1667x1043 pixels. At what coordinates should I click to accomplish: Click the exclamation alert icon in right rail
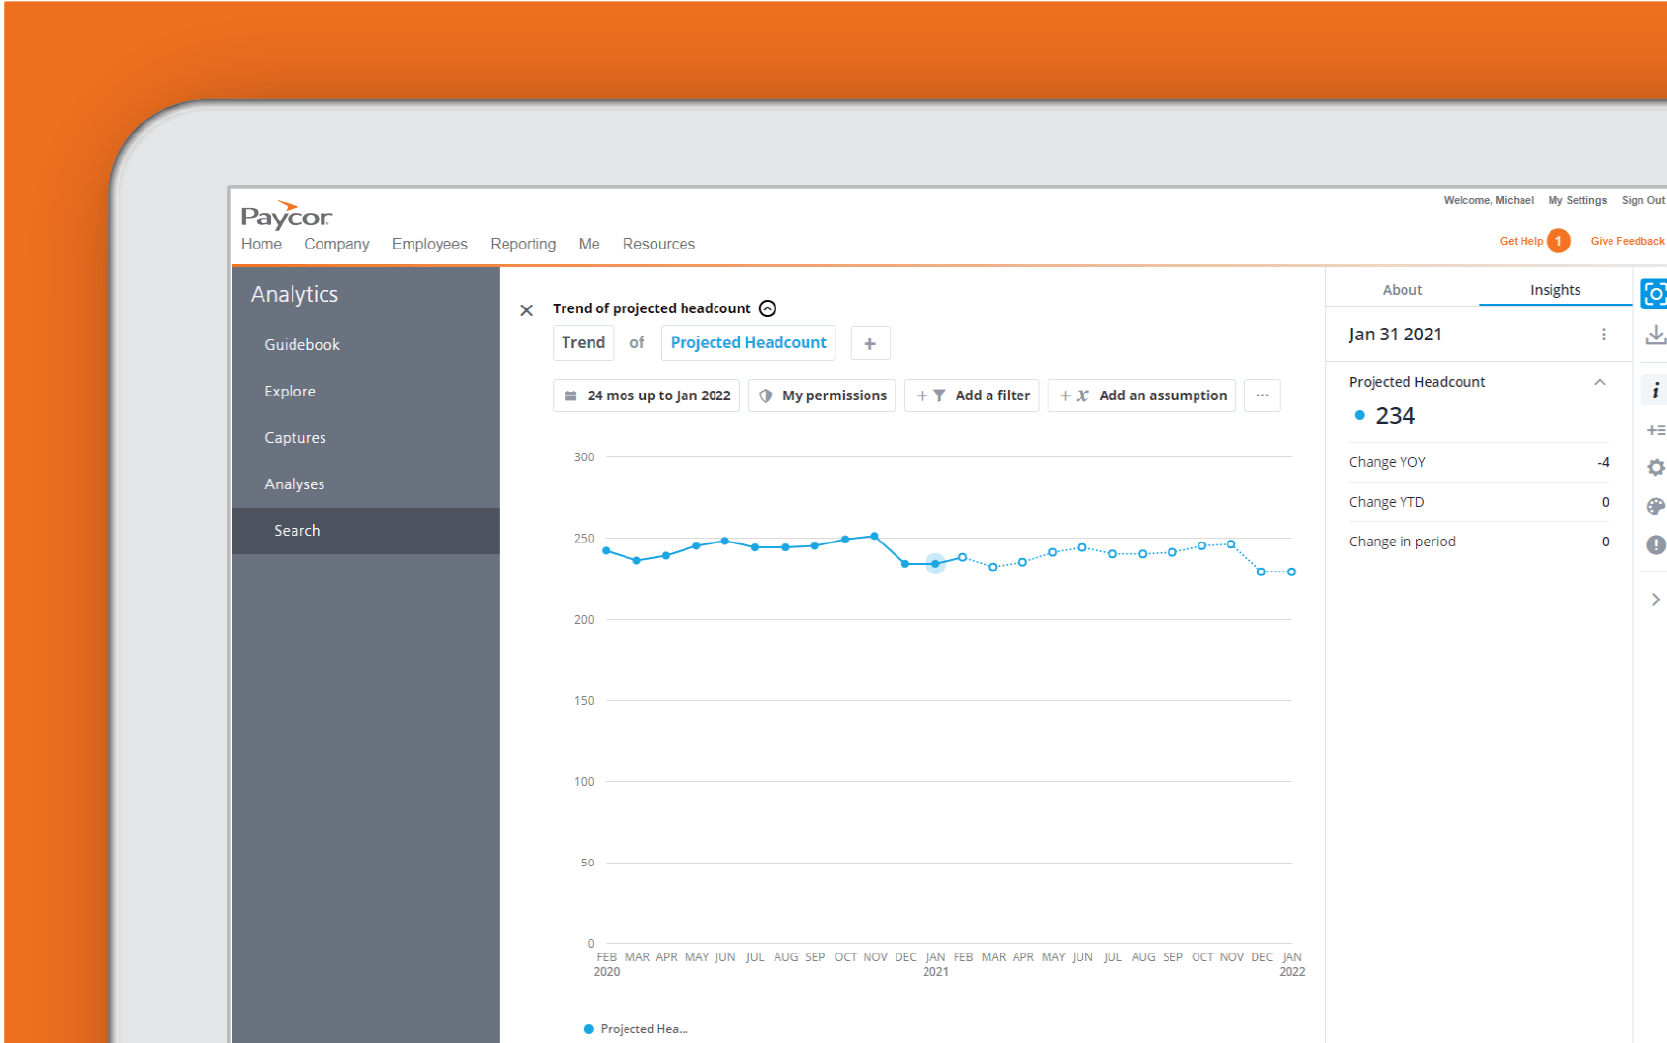click(1656, 544)
